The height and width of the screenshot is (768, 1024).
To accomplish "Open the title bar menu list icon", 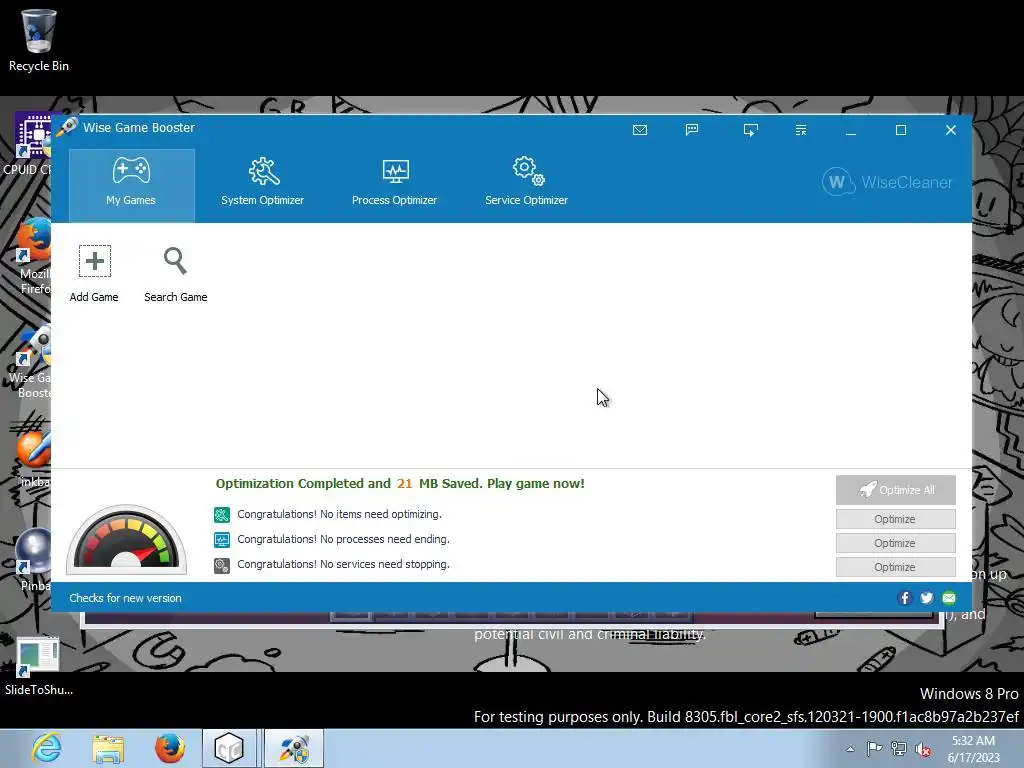I will [801, 130].
